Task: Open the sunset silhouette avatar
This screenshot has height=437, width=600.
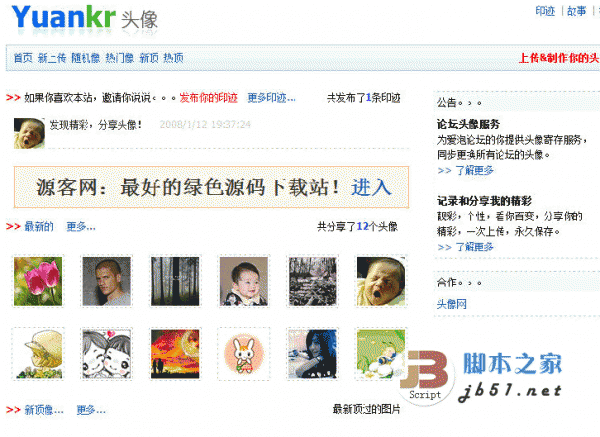Action: tap(175, 354)
